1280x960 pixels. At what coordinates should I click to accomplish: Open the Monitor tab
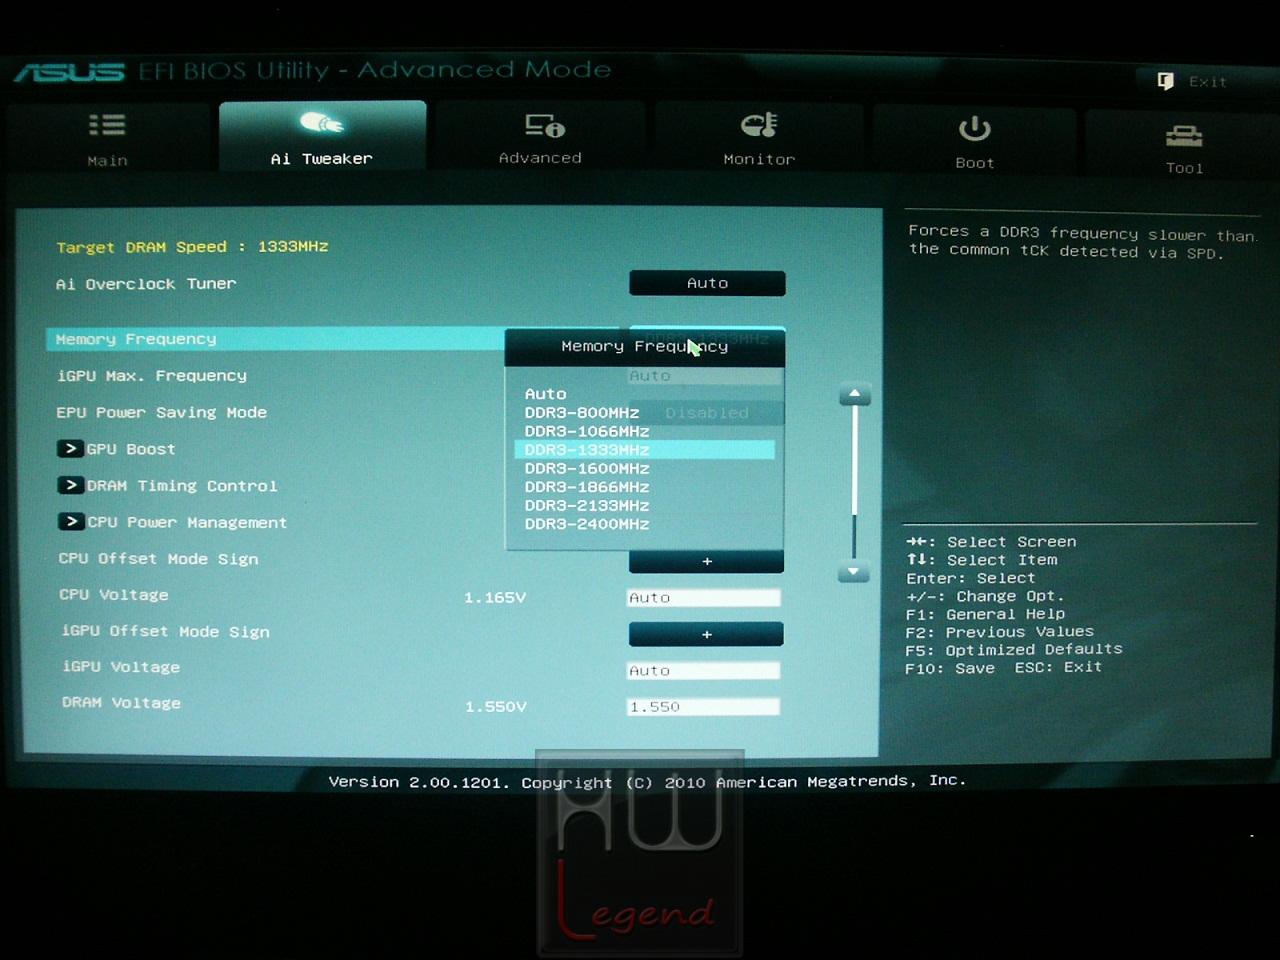pos(759,137)
